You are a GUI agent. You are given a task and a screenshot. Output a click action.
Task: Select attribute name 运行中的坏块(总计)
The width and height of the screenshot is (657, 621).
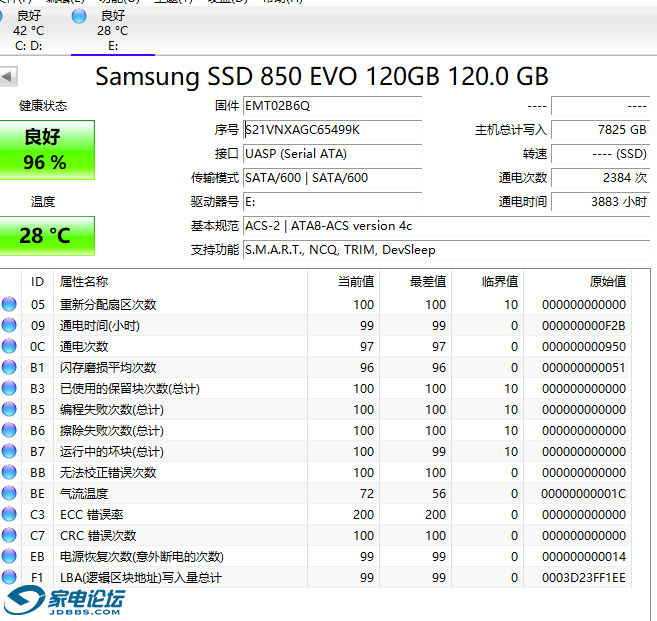click(x=111, y=452)
